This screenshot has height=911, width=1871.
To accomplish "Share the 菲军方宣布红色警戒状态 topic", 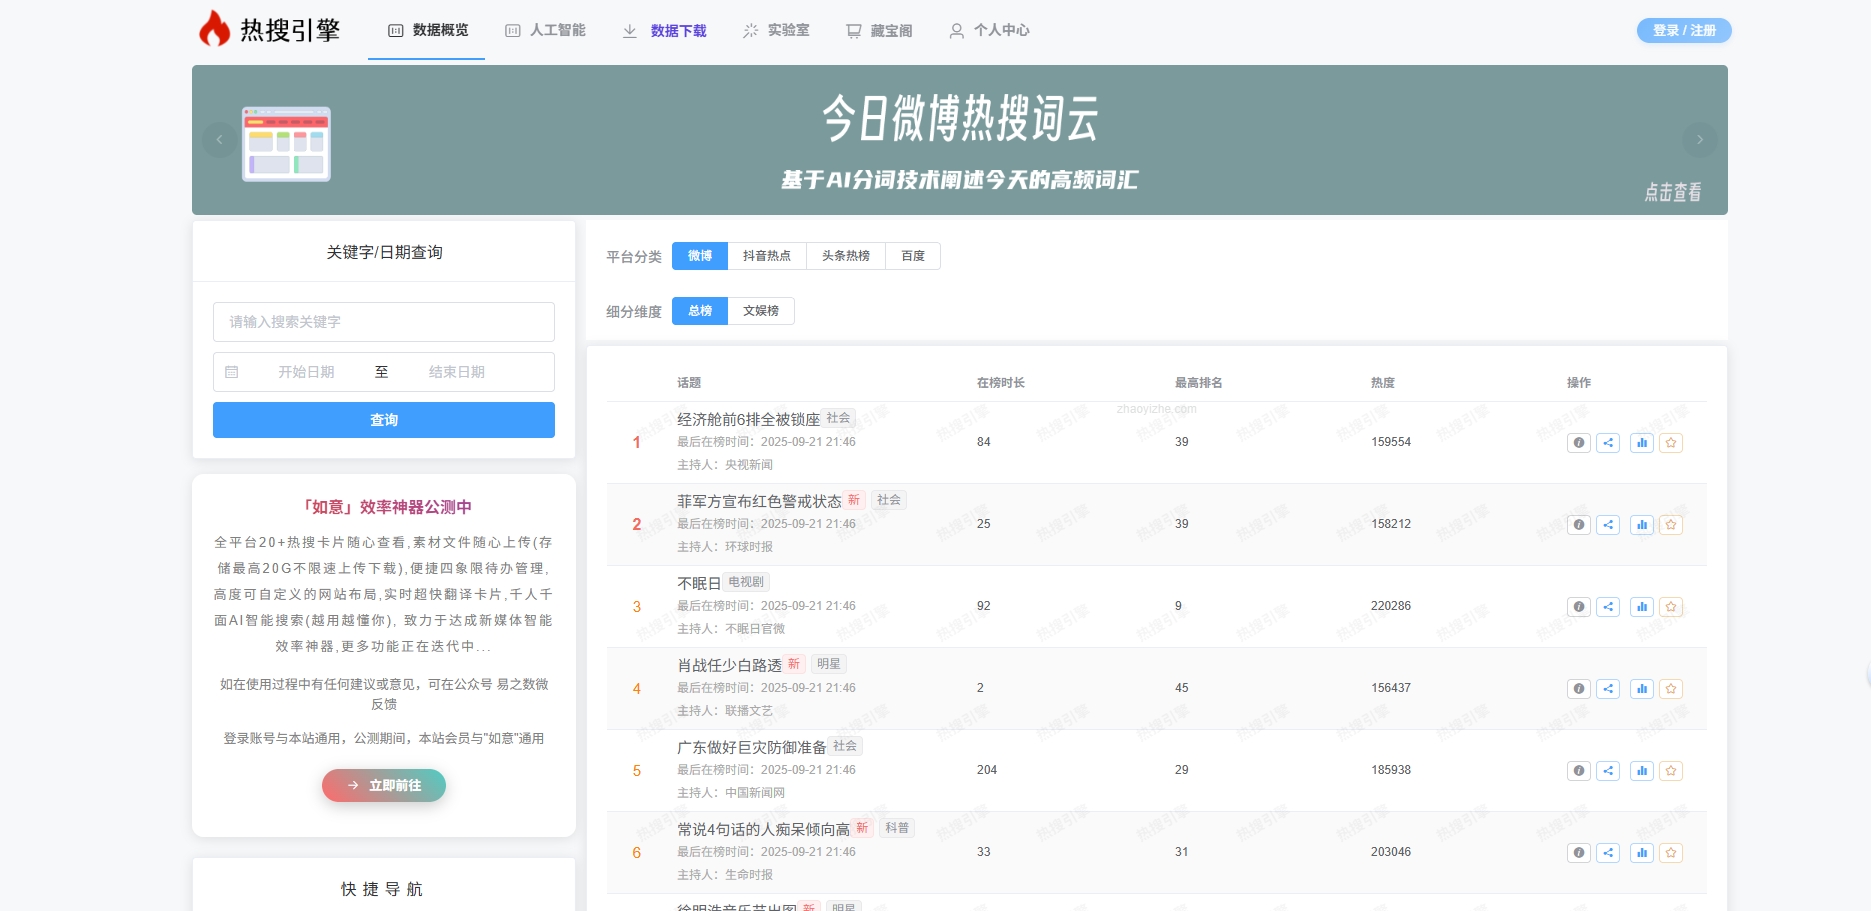I will [x=1610, y=524].
